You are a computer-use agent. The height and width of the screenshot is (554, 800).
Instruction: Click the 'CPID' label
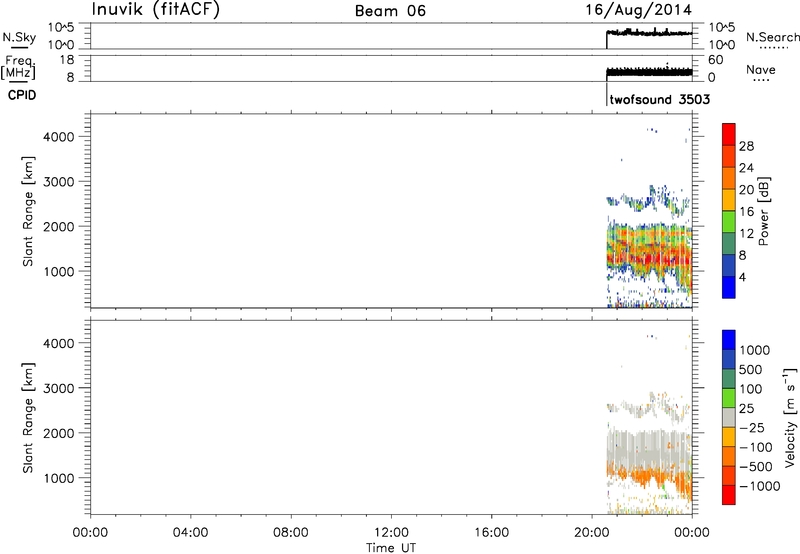22,95
